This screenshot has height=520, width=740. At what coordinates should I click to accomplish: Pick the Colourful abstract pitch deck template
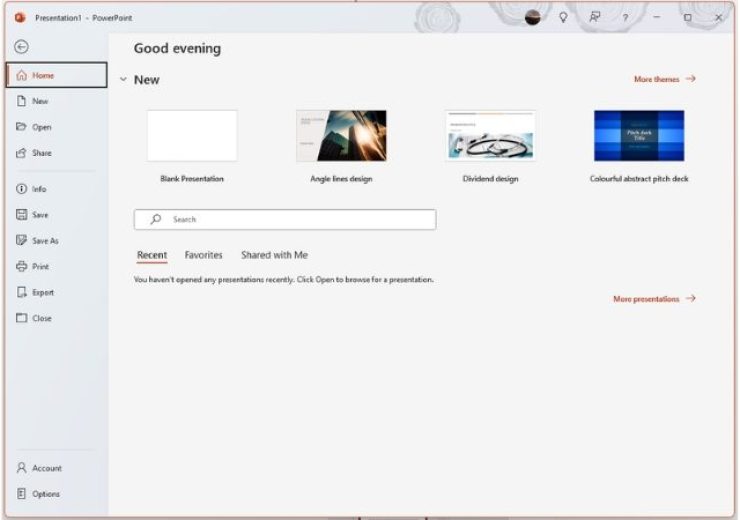pos(639,136)
